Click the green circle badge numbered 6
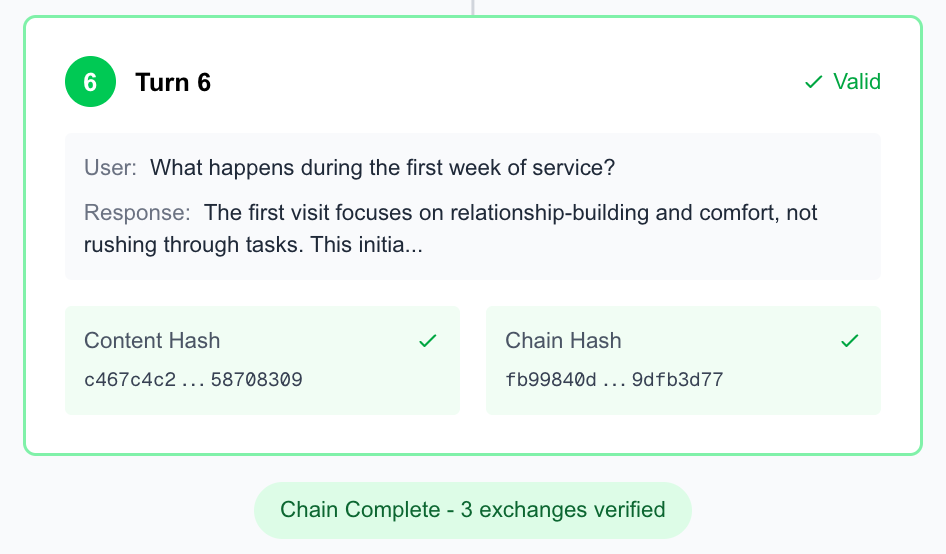Viewport: 946px width, 554px height. point(90,82)
